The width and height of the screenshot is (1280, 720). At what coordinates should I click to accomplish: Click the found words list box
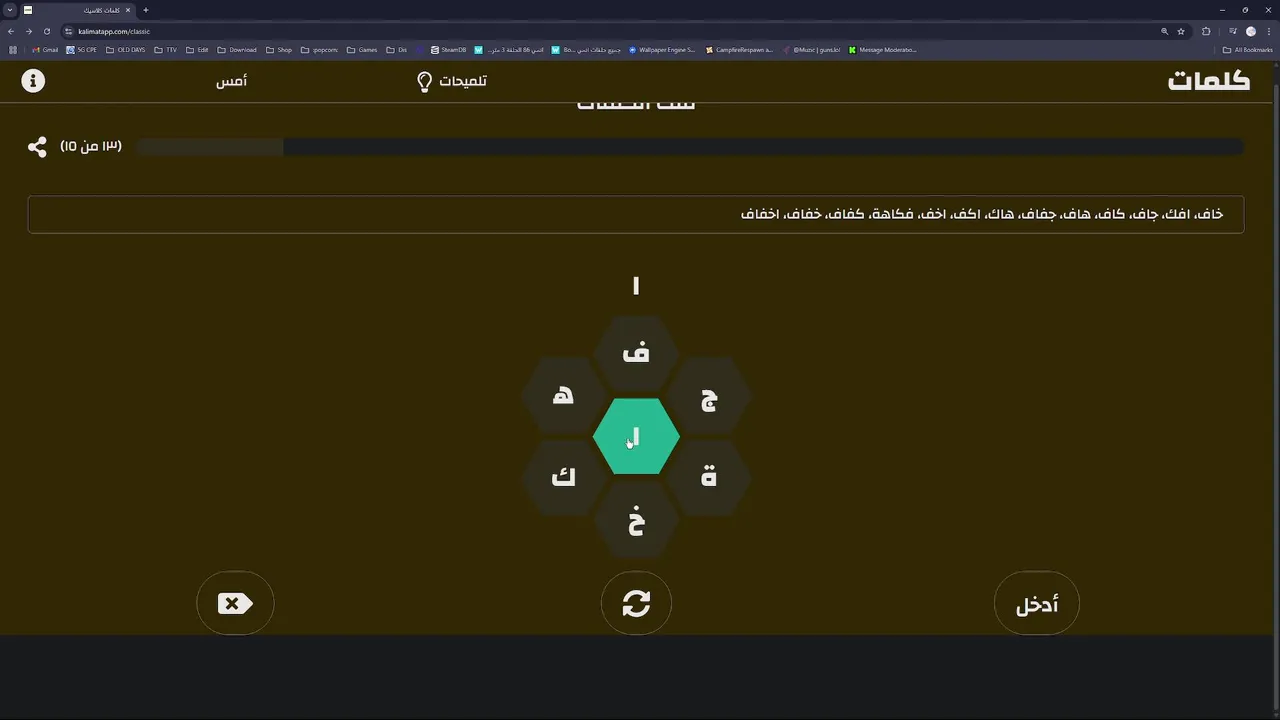(x=636, y=214)
